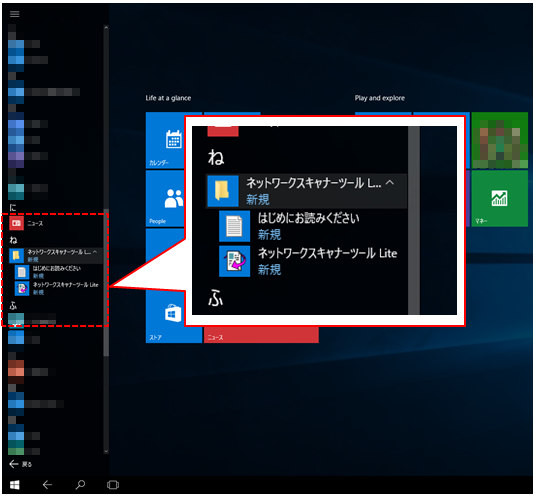Click the taskbar back arrow
Image resolution: width=537 pixels, height=496 pixels.
point(47,485)
